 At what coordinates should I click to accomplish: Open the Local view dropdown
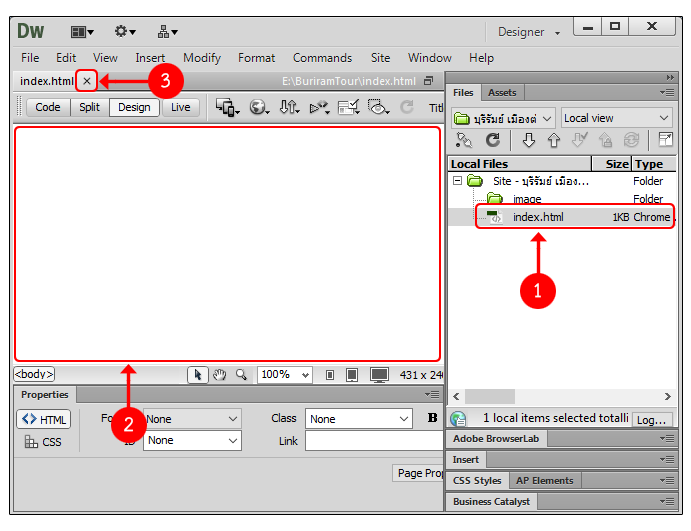pyautogui.click(x=616, y=118)
